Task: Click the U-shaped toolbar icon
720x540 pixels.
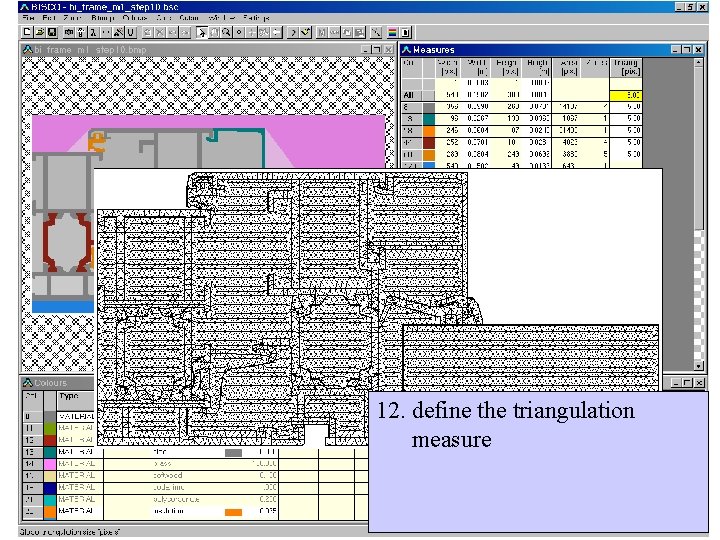Action: (x=131, y=32)
